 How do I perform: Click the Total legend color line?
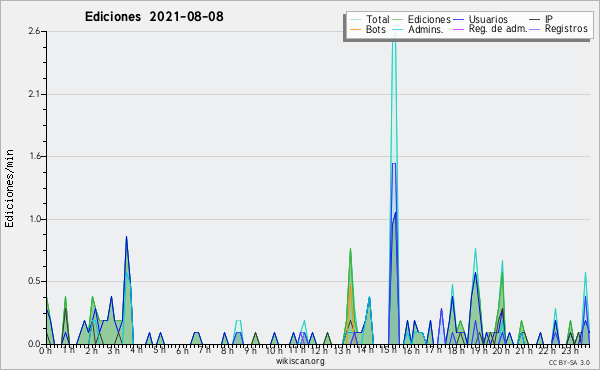356,20
